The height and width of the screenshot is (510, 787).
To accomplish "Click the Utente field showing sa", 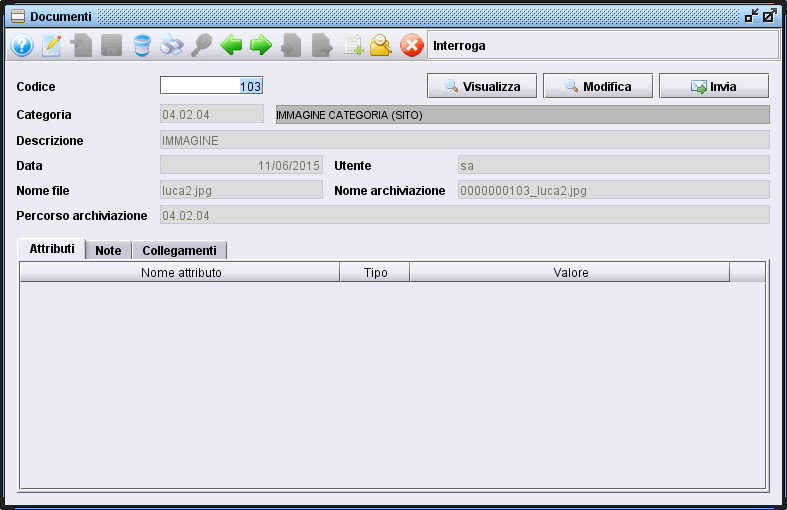I will coord(613,165).
